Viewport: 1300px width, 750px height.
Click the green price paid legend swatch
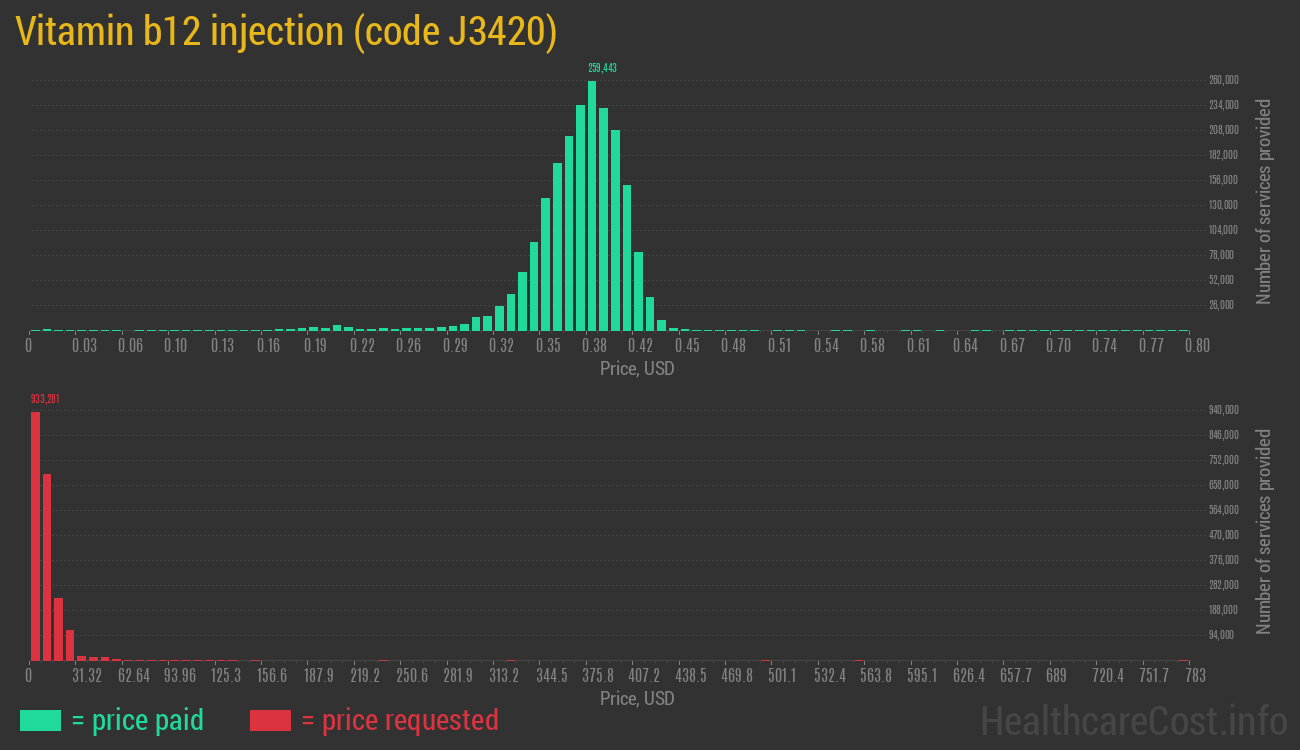point(40,720)
